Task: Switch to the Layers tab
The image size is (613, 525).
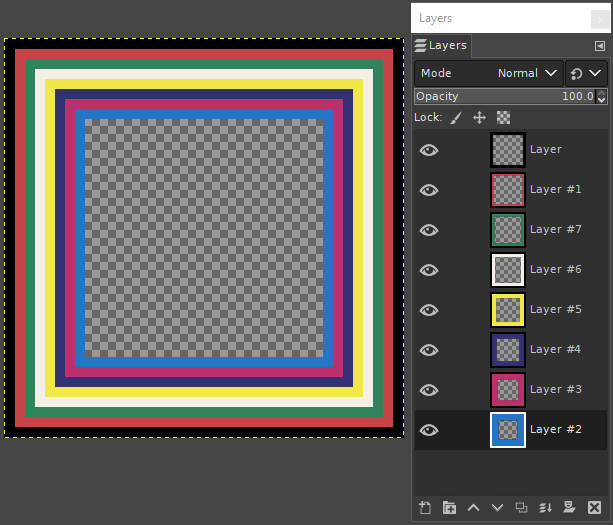Action: point(441,46)
